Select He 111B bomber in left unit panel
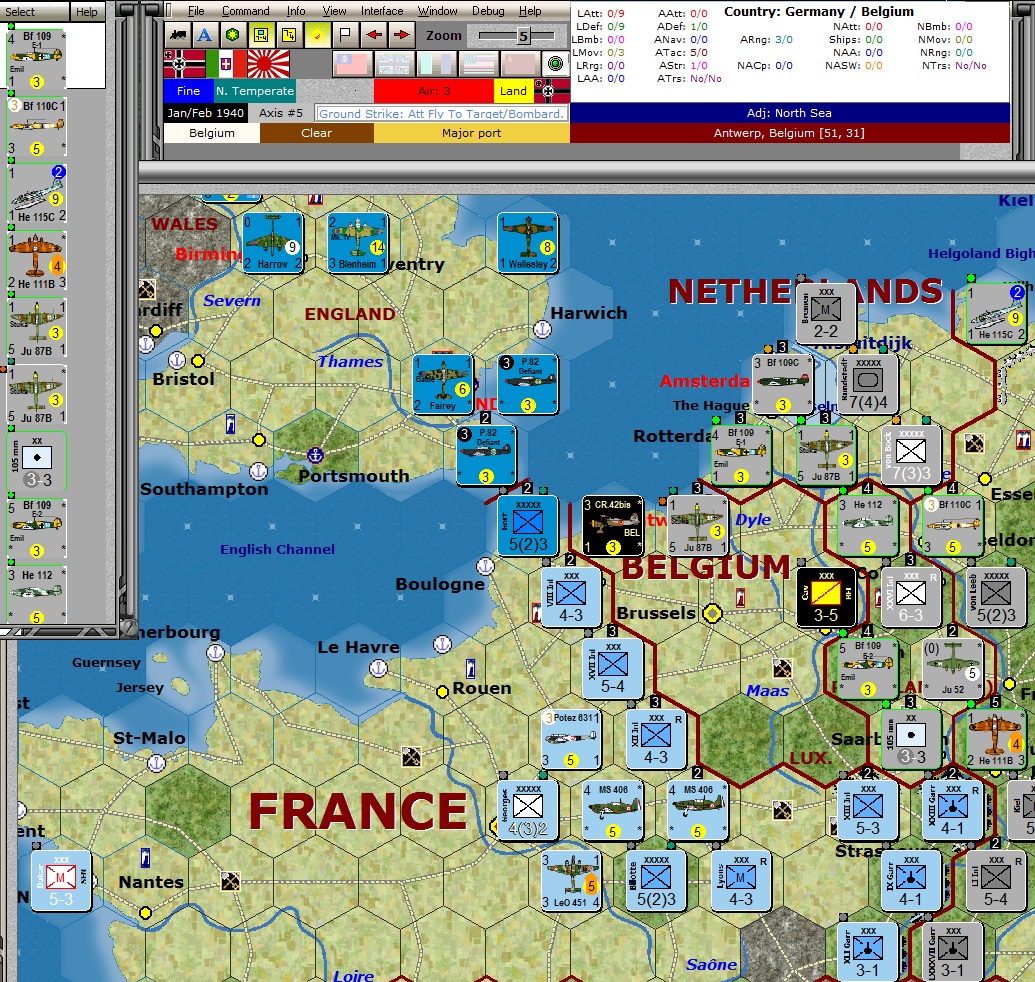1035x982 pixels. click(x=37, y=261)
